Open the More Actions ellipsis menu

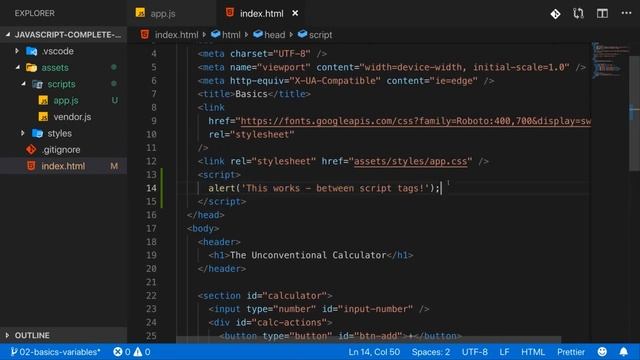(x=626, y=13)
